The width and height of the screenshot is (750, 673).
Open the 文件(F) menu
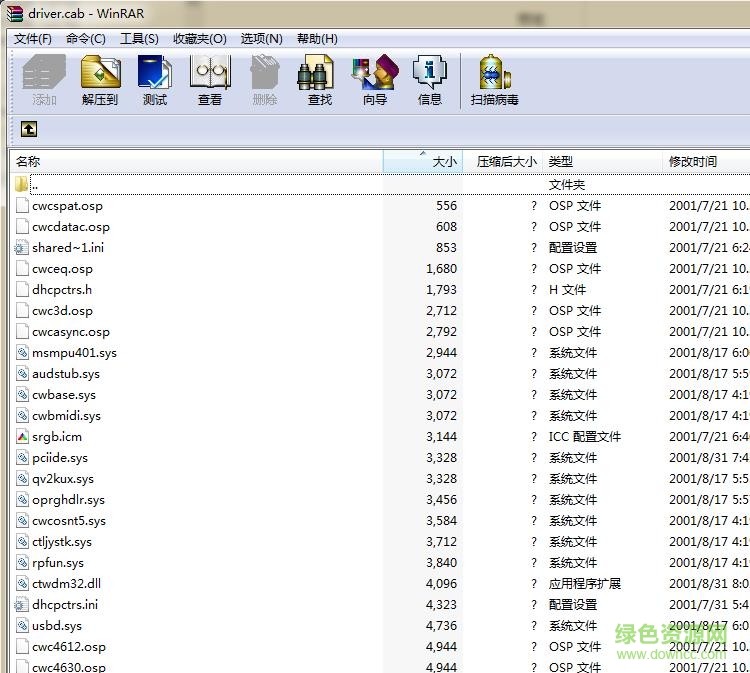(x=33, y=39)
